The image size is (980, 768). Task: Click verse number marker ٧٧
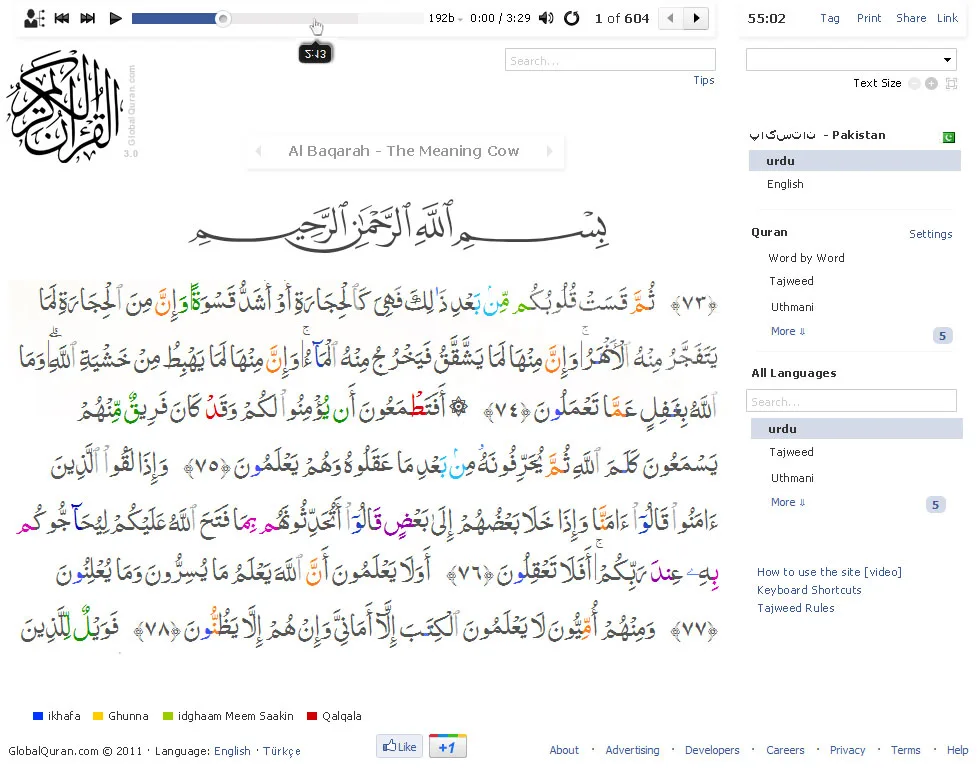(694, 629)
